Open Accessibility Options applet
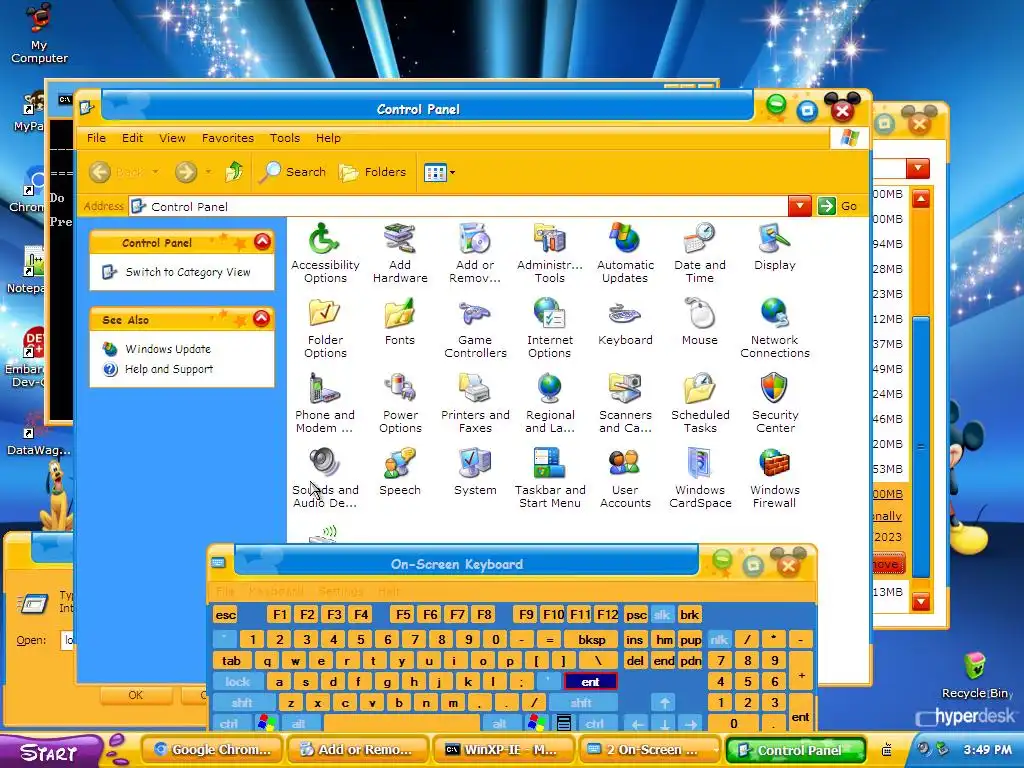 point(325,253)
